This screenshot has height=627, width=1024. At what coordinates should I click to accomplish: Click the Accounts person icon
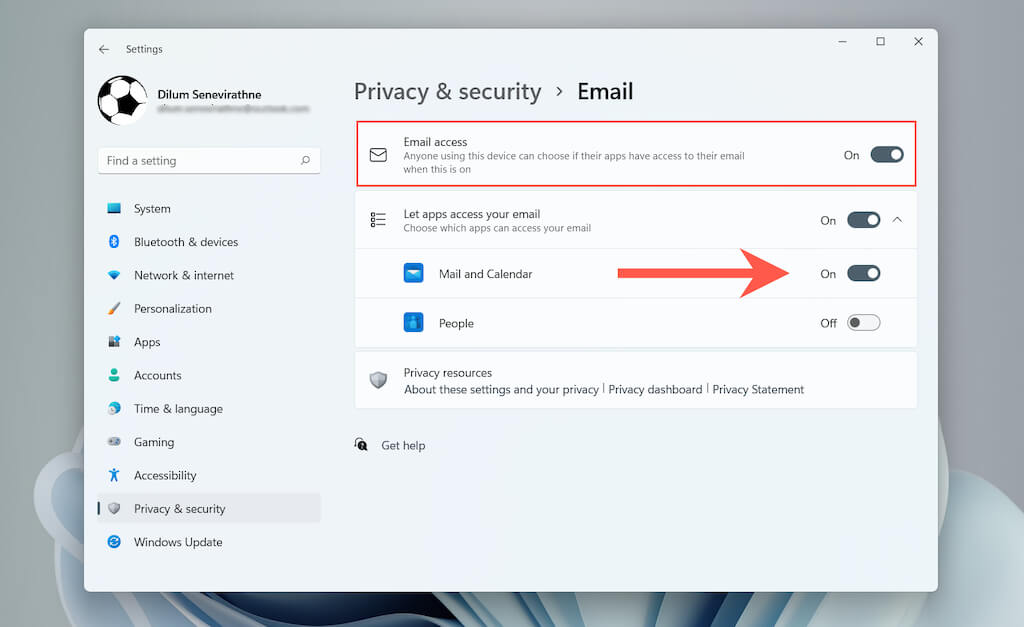(114, 375)
